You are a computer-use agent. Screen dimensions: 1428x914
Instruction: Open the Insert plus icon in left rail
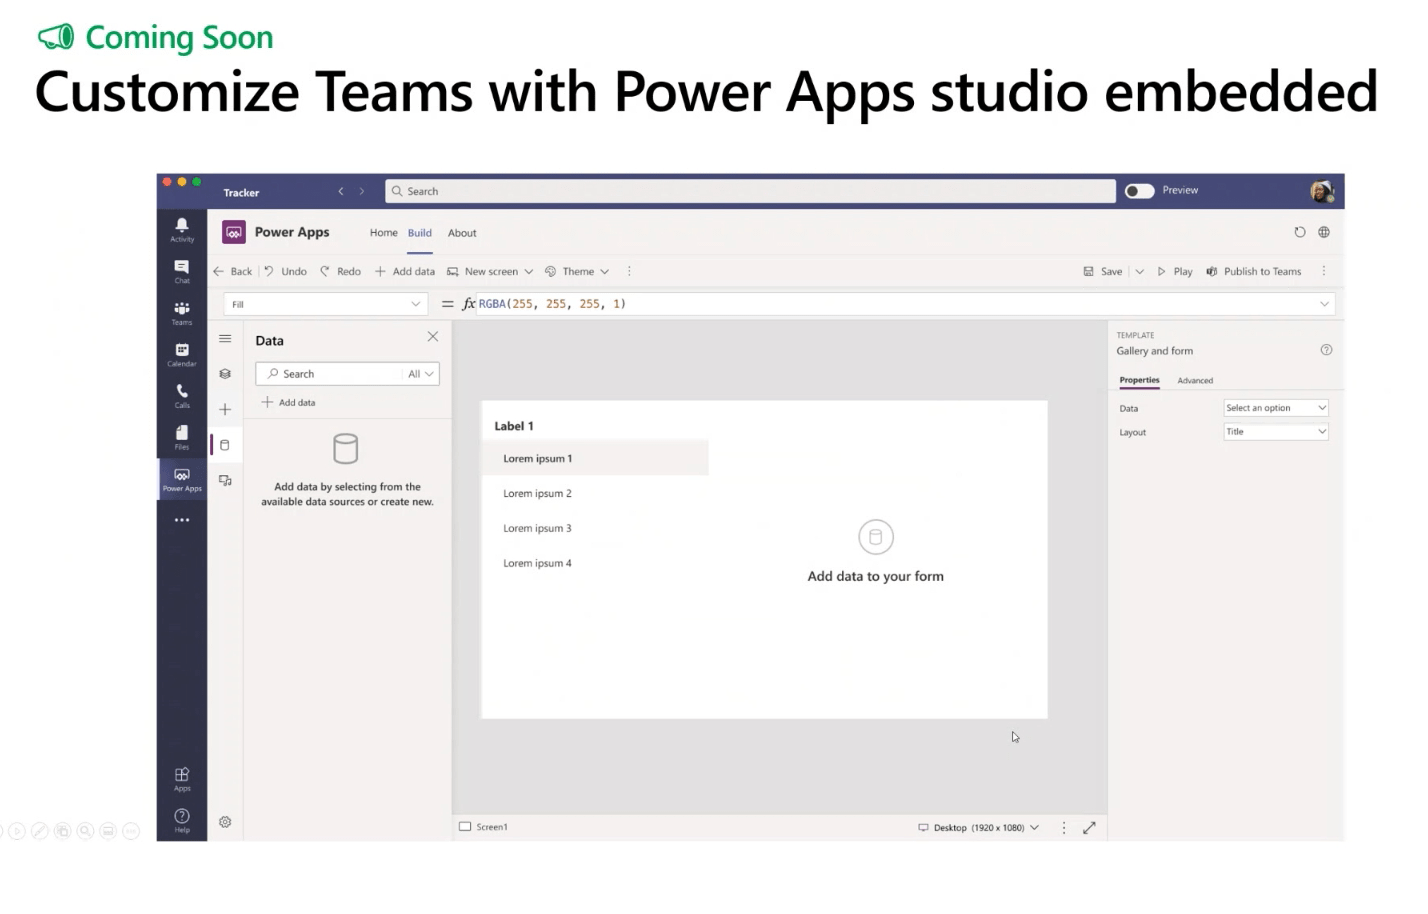pos(225,409)
